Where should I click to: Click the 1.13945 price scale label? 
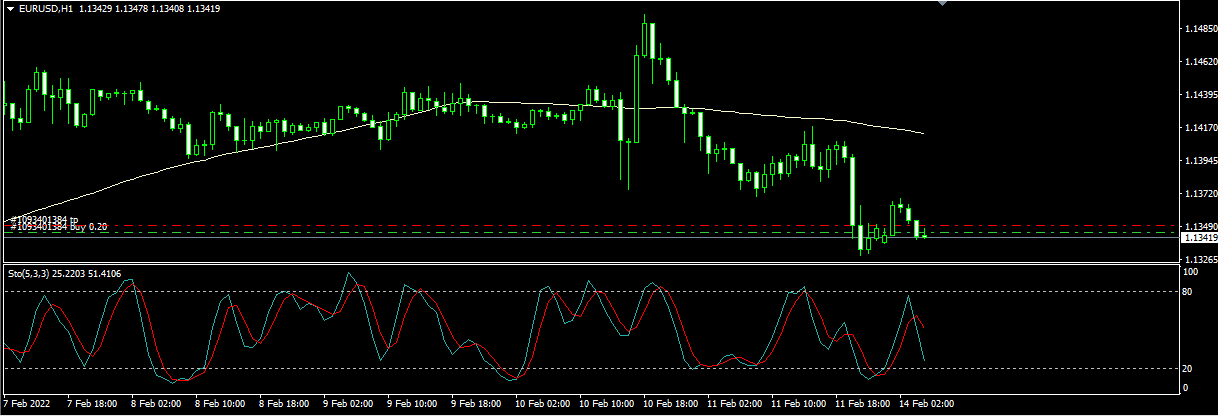point(1199,160)
